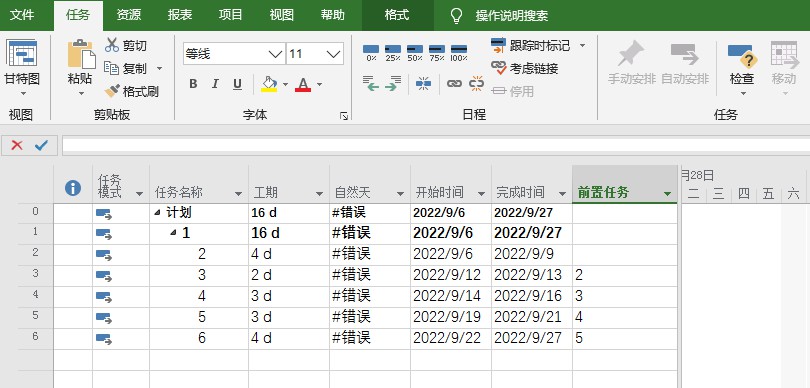Click the Unlink tasks icon
The width and height of the screenshot is (810, 388).
pyautogui.click(x=476, y=83)
